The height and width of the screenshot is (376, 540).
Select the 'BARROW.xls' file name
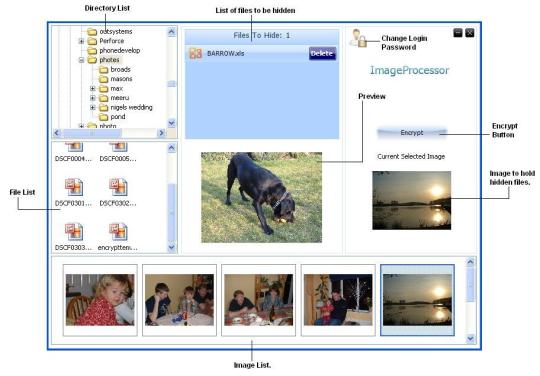[x=226, y=53]
